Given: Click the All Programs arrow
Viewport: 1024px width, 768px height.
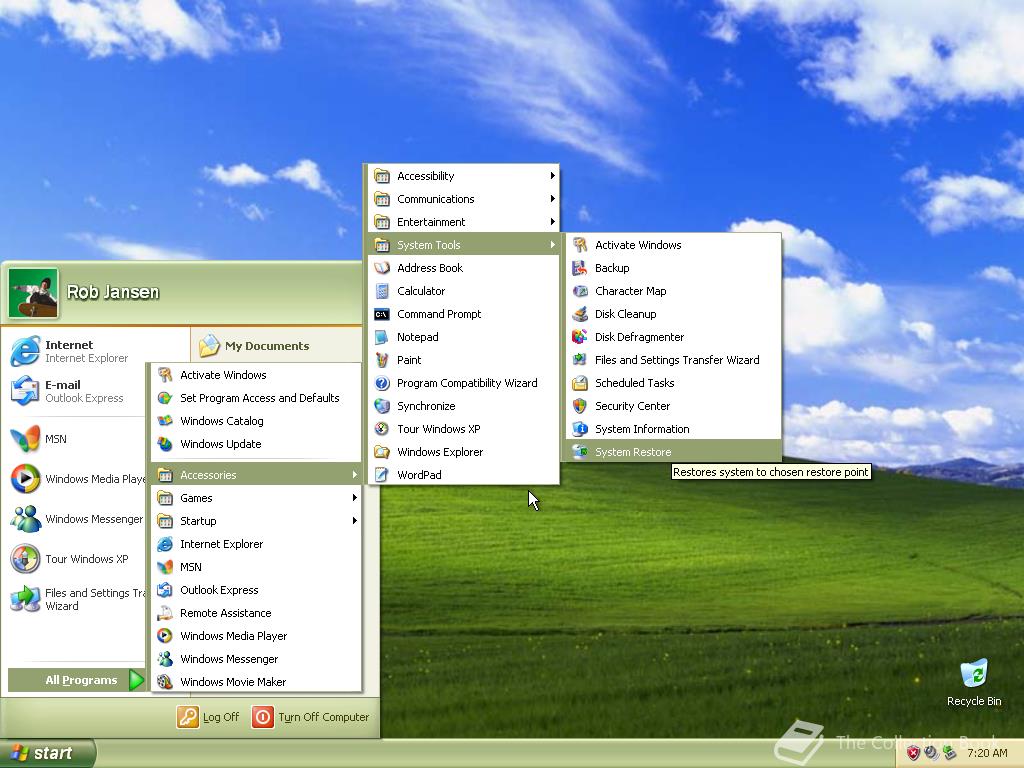Looking at the screenshot, I should click(x=136, y=680).
